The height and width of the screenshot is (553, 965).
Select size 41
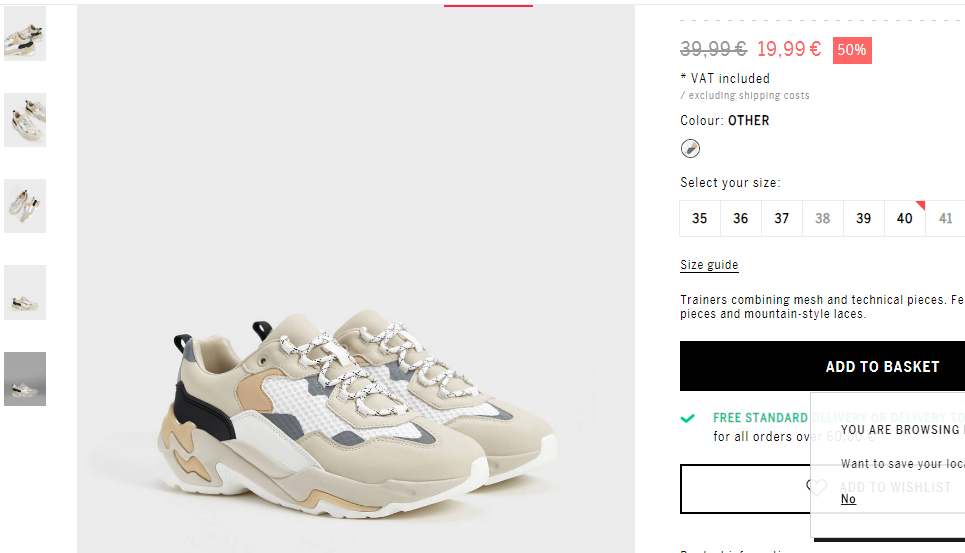[945, 218]
